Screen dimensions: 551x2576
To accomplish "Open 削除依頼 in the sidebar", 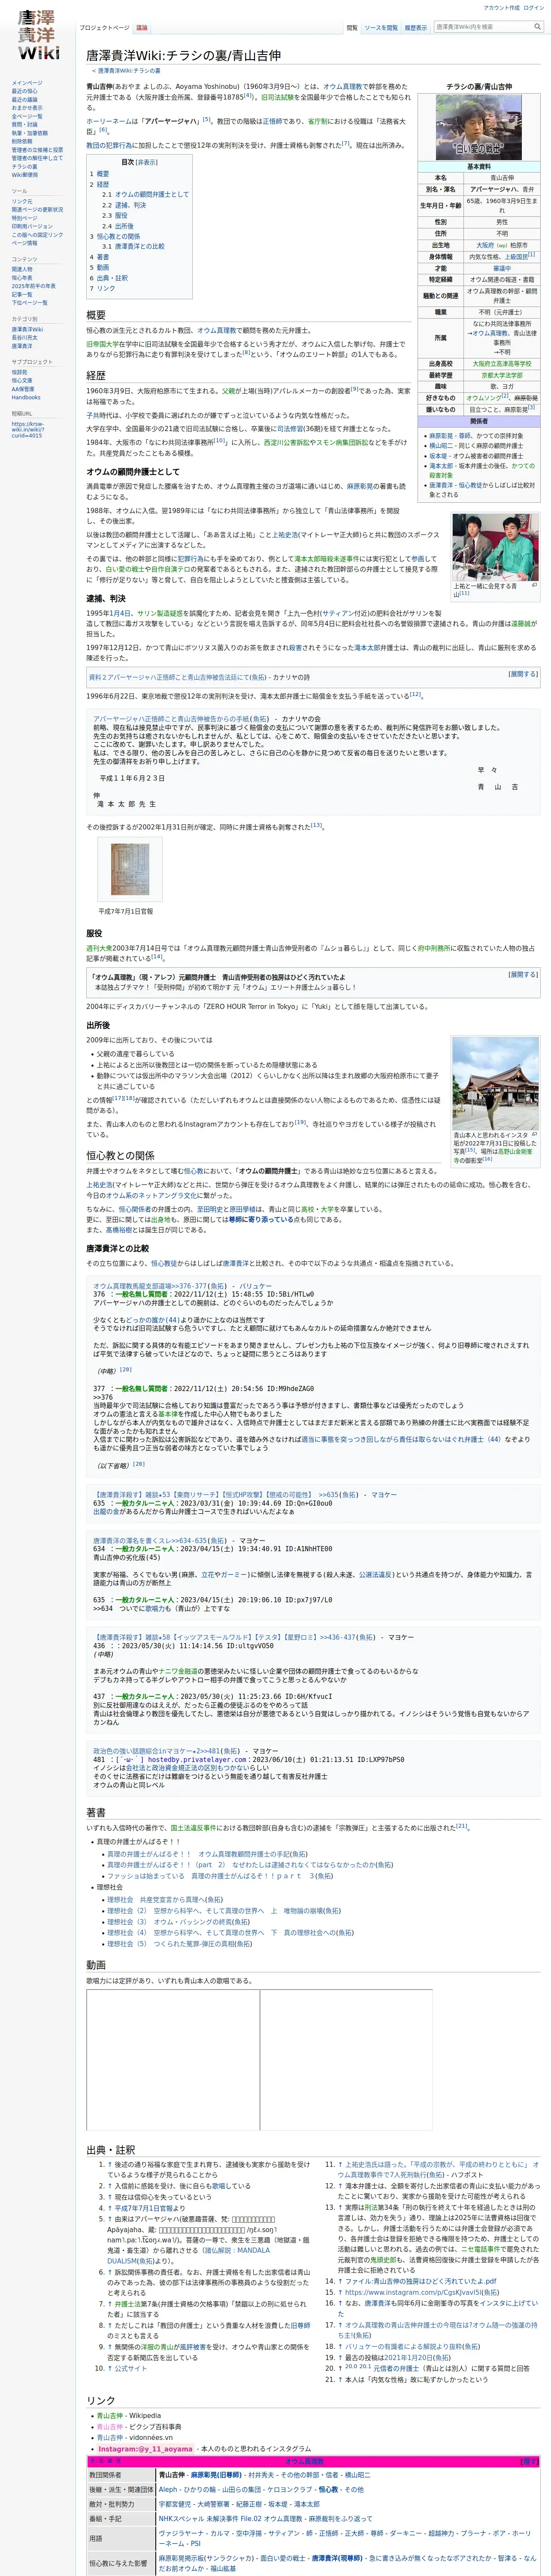I will point(22,141).
